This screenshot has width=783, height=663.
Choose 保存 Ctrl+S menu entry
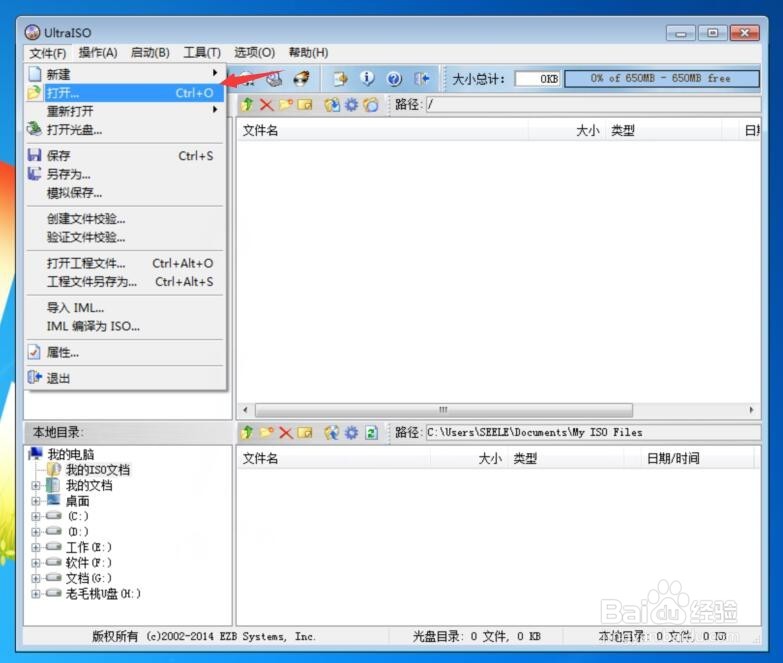pos(125,156)
